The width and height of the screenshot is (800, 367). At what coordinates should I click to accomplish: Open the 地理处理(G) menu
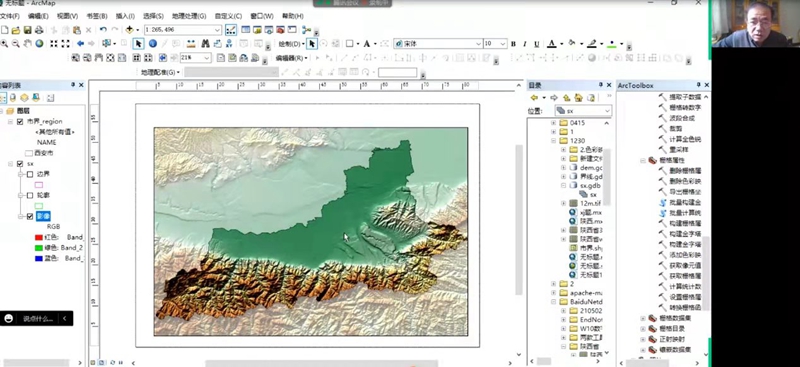tap(189, 16)
